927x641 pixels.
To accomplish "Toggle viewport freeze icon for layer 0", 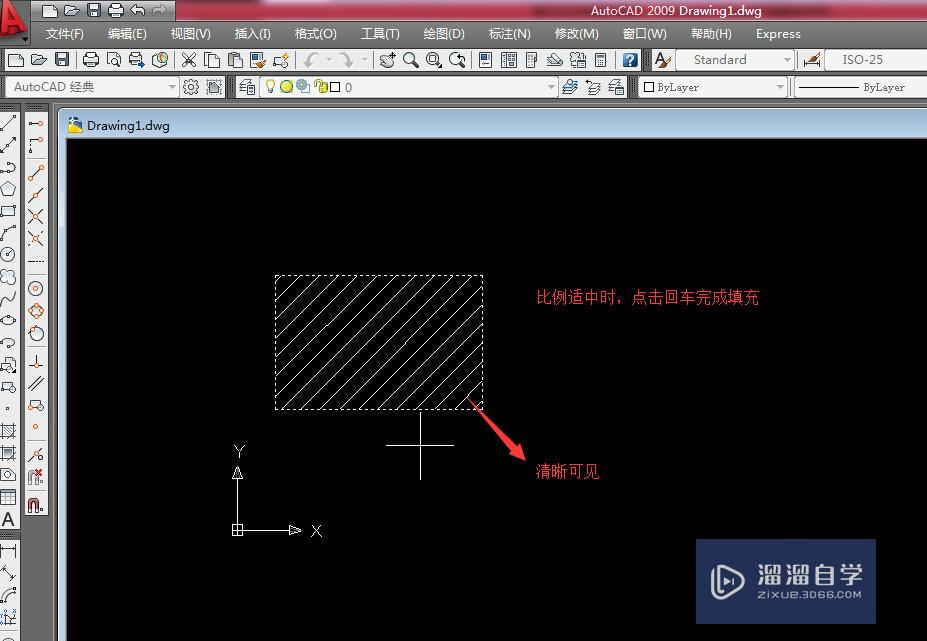I will pyautogui.click(x=303, y=86).
